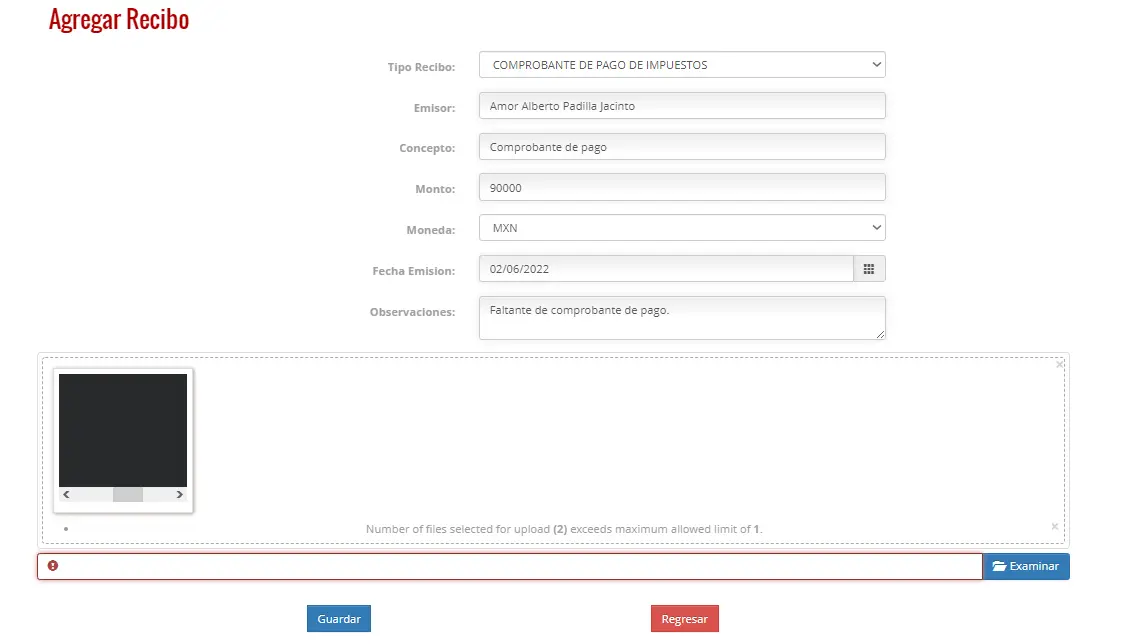Image resolution: width=1124 pixels, height=644 pixels.
Task: Click the left arrow under the file thumbnail
Action: pyautogui.click(x=66, y=494)
